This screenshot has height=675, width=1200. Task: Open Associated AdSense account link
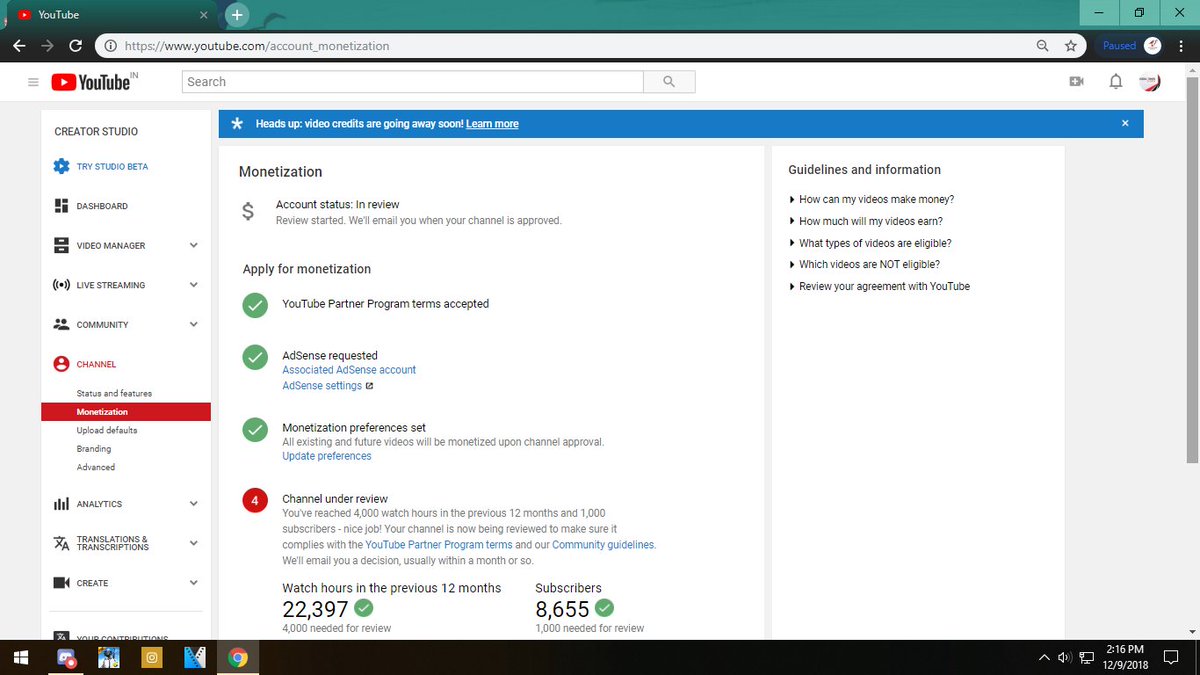349,370
